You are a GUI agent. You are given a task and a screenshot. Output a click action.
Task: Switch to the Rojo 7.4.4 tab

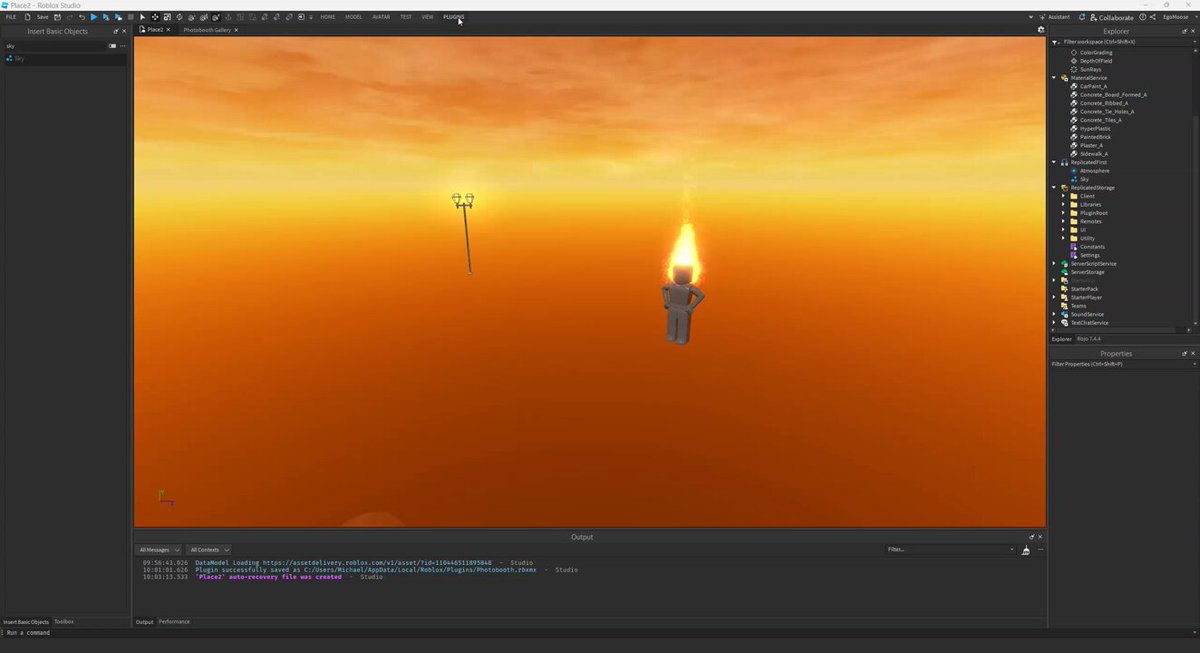[1091, 339]
